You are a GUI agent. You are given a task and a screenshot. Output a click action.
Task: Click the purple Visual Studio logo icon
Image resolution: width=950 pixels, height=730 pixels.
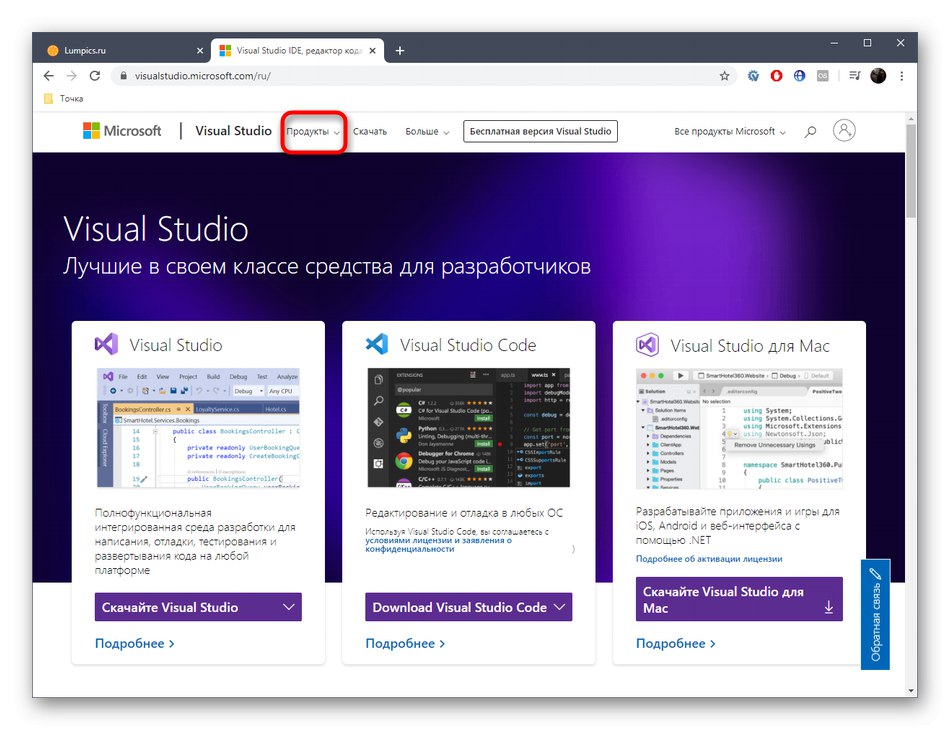[x=106, y=344]
